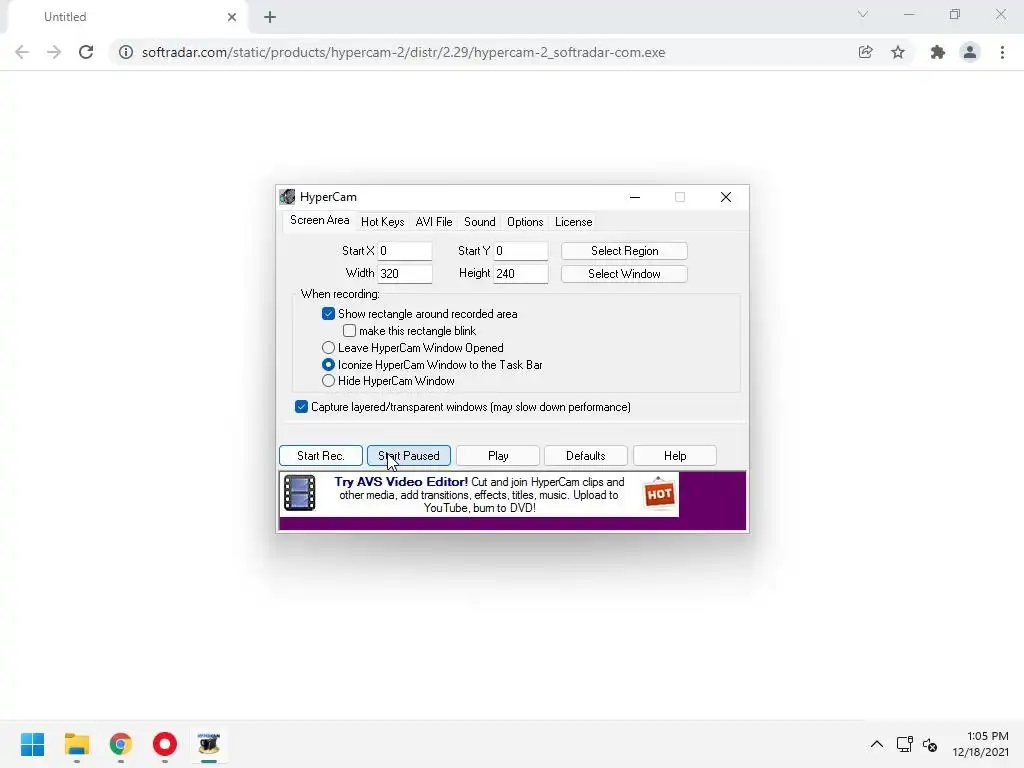
Task: Click the AVS film strip icon
Action: pyautogui.click(x=300, y=493)
